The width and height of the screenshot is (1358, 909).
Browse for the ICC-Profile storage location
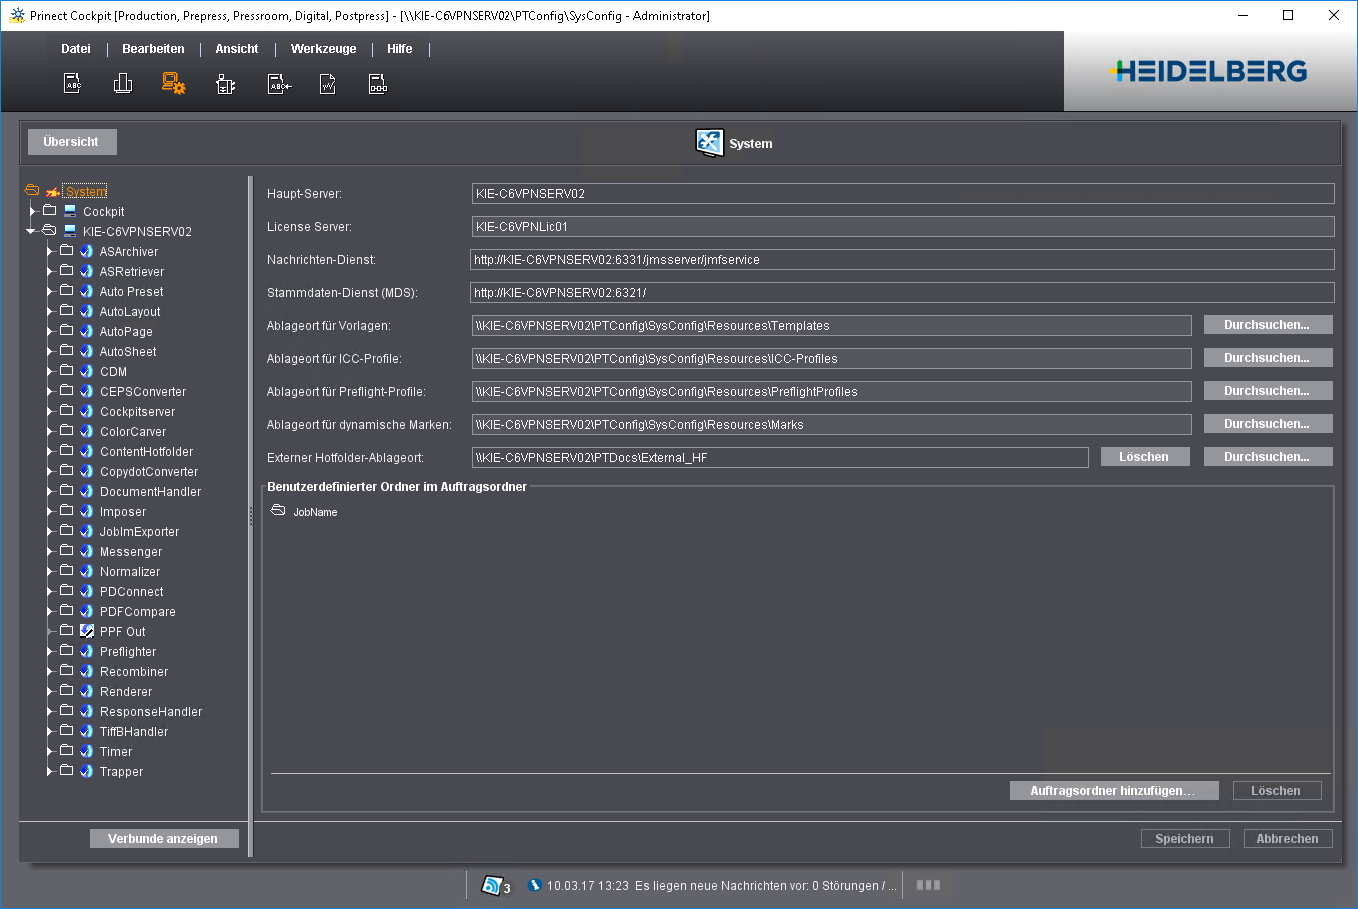(x=1268, y=358)
